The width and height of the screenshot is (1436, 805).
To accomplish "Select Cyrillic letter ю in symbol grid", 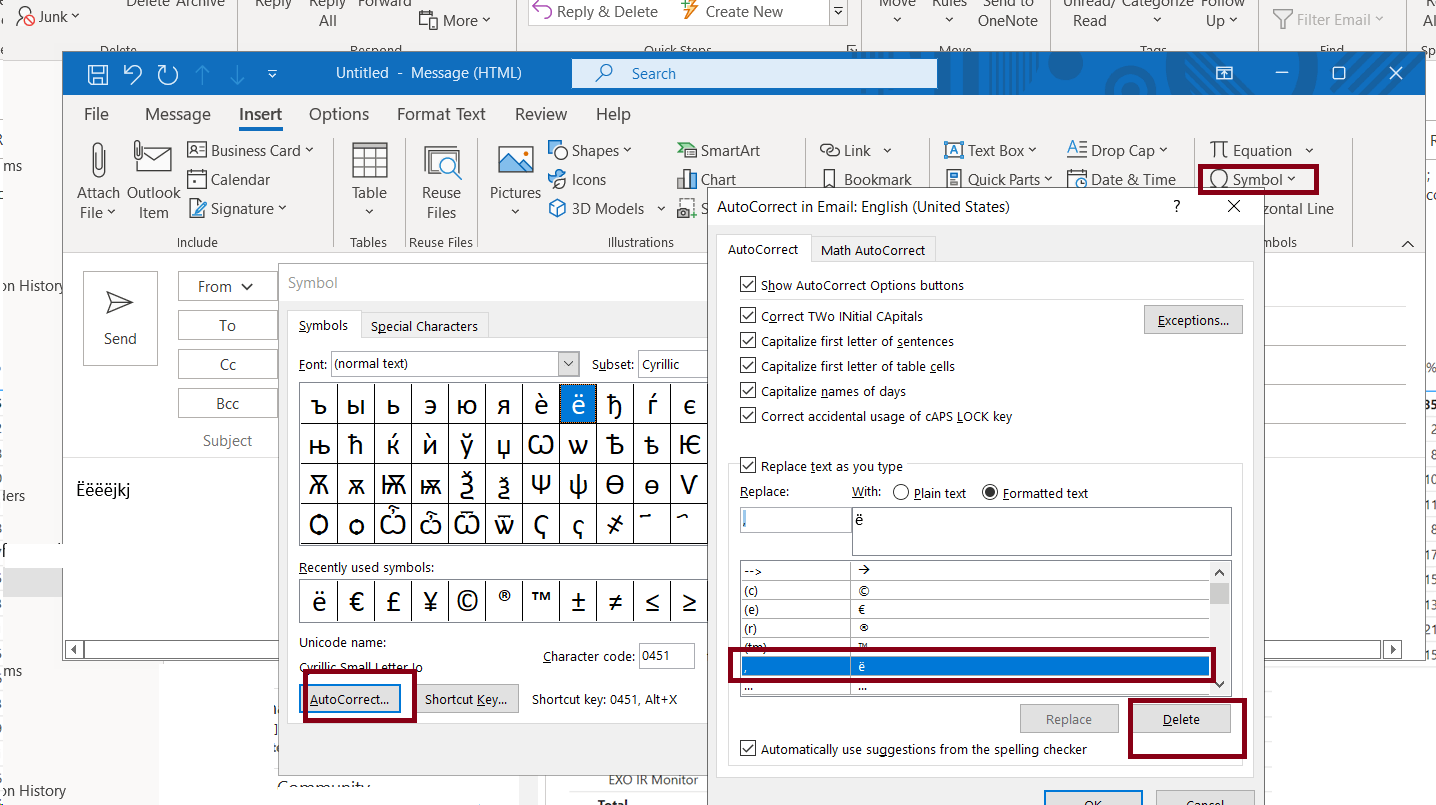I will click(467, 405).
